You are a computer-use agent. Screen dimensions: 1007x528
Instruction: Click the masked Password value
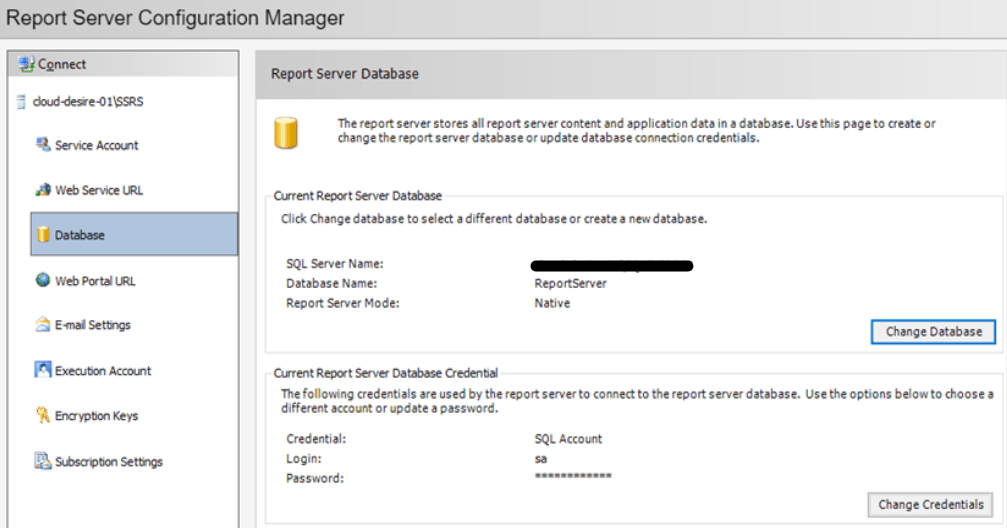click(x=573, y=477)
